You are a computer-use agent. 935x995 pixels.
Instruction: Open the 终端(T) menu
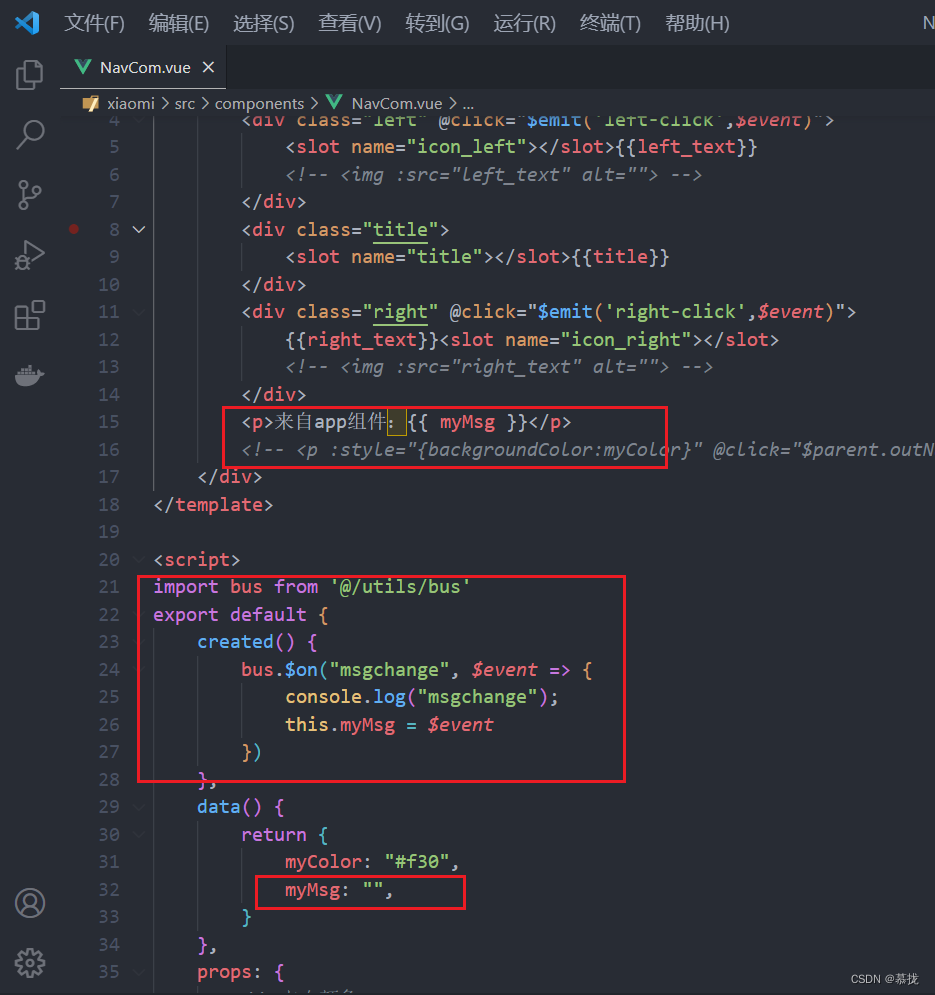(610, 23)
